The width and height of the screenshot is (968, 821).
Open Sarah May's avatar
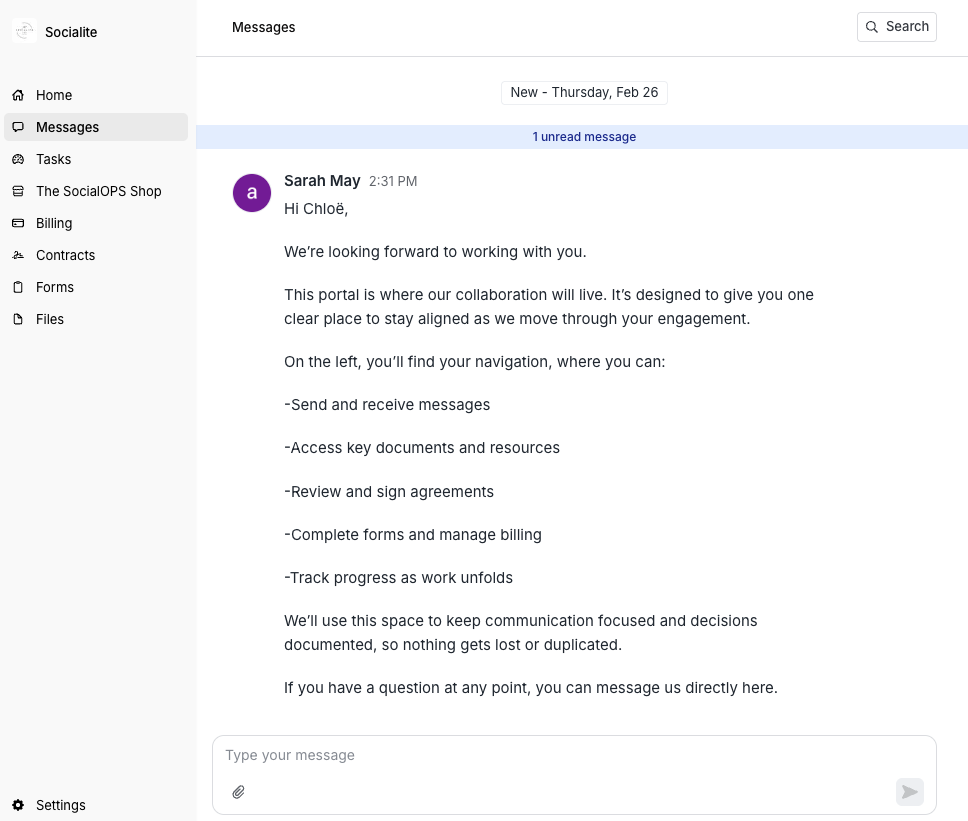point(251,192)
